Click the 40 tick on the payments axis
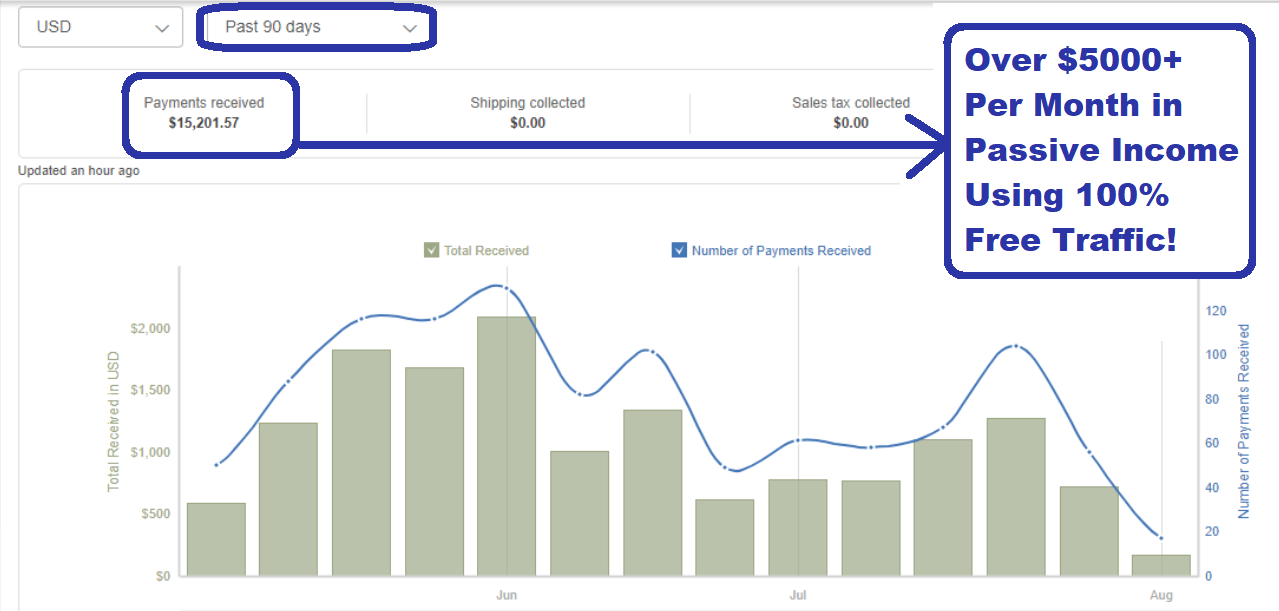This screenshot has width=1279, height=611. (x=1212, y=488)
